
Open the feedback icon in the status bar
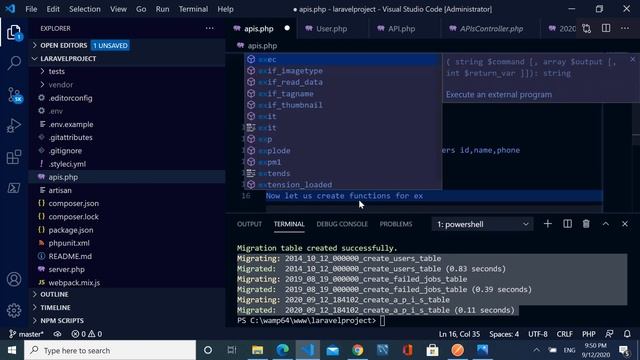[609, 334]
